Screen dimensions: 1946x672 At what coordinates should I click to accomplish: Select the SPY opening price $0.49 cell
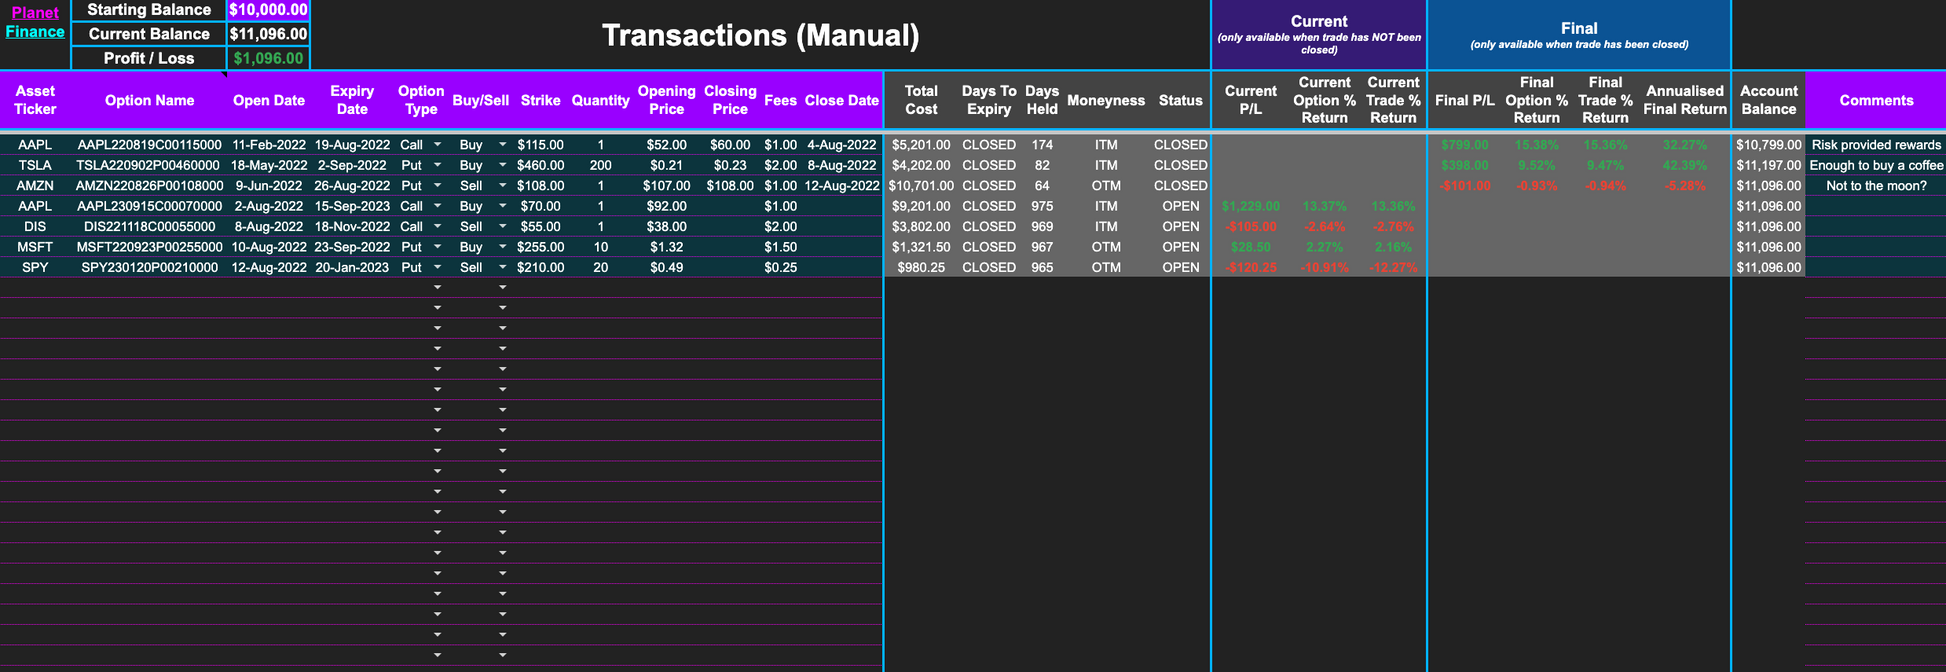coord(666,268)
